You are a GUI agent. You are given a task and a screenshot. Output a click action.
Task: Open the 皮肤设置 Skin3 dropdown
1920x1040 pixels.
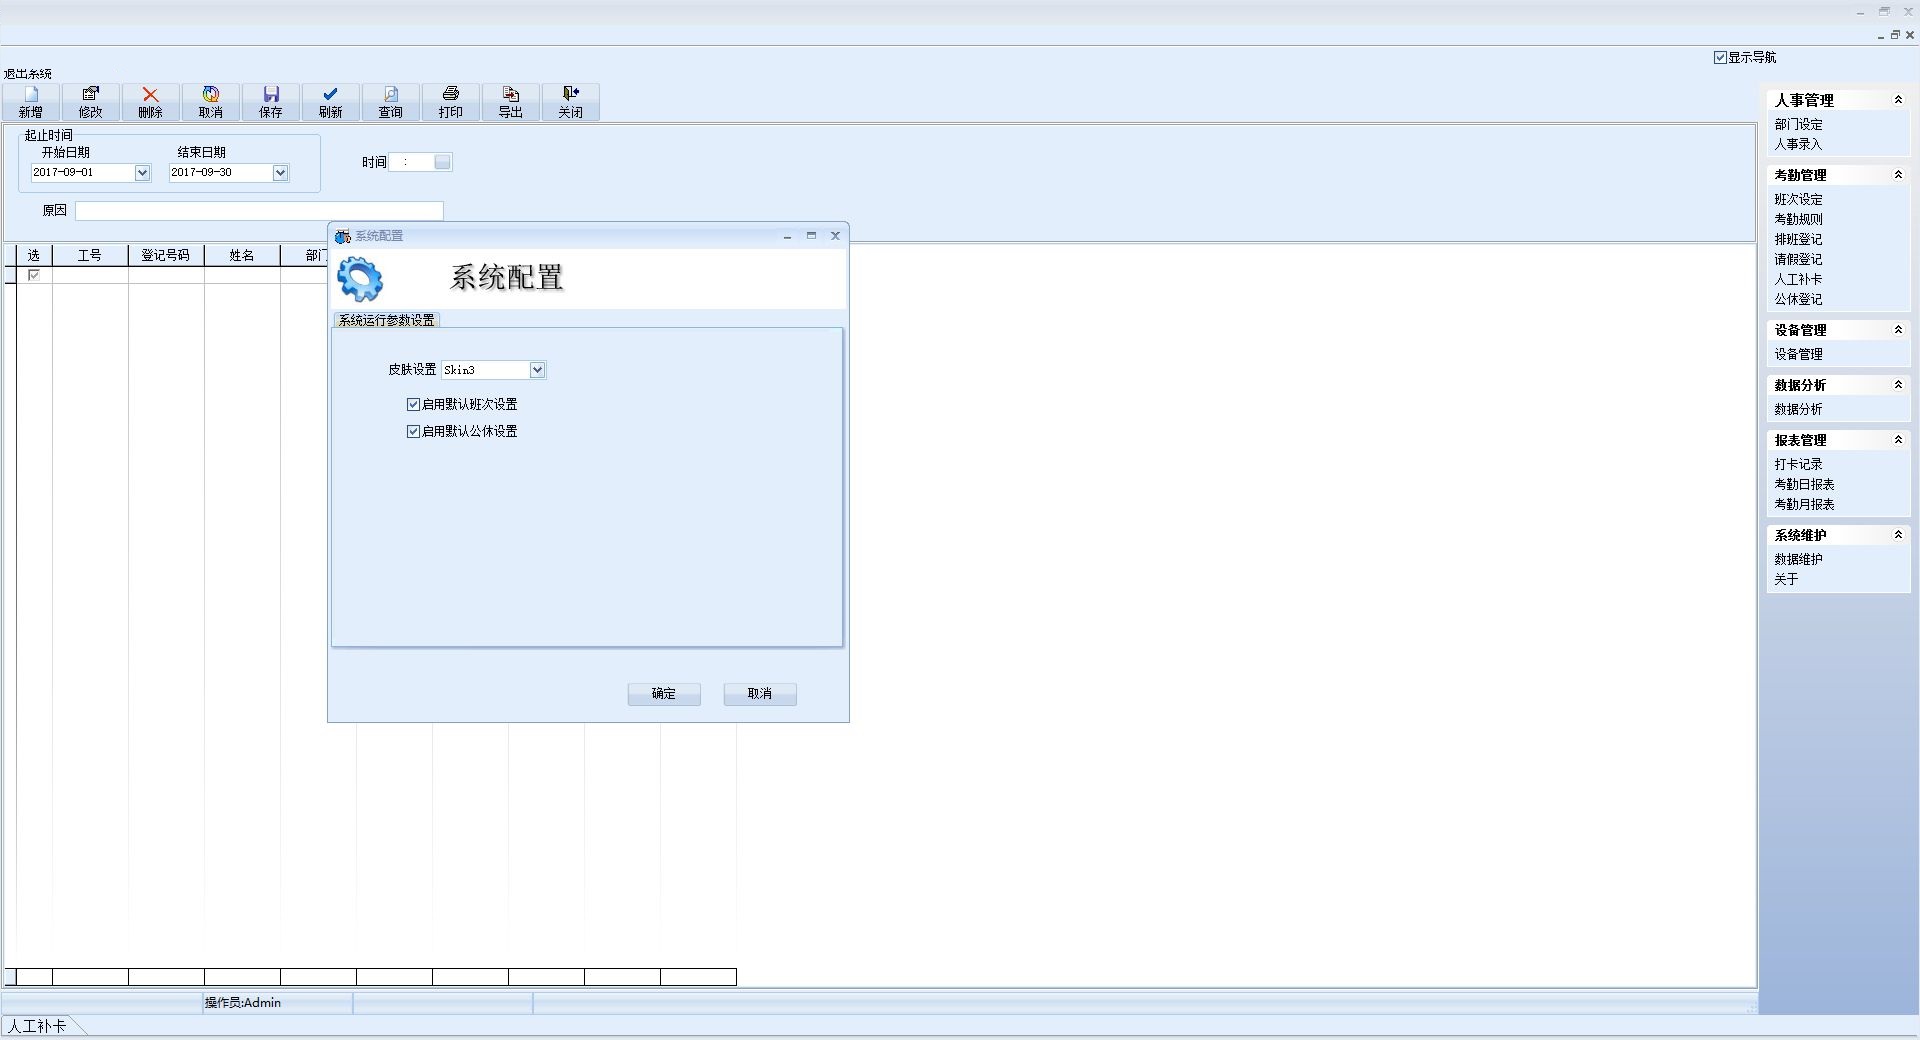(x=537, y=370)
